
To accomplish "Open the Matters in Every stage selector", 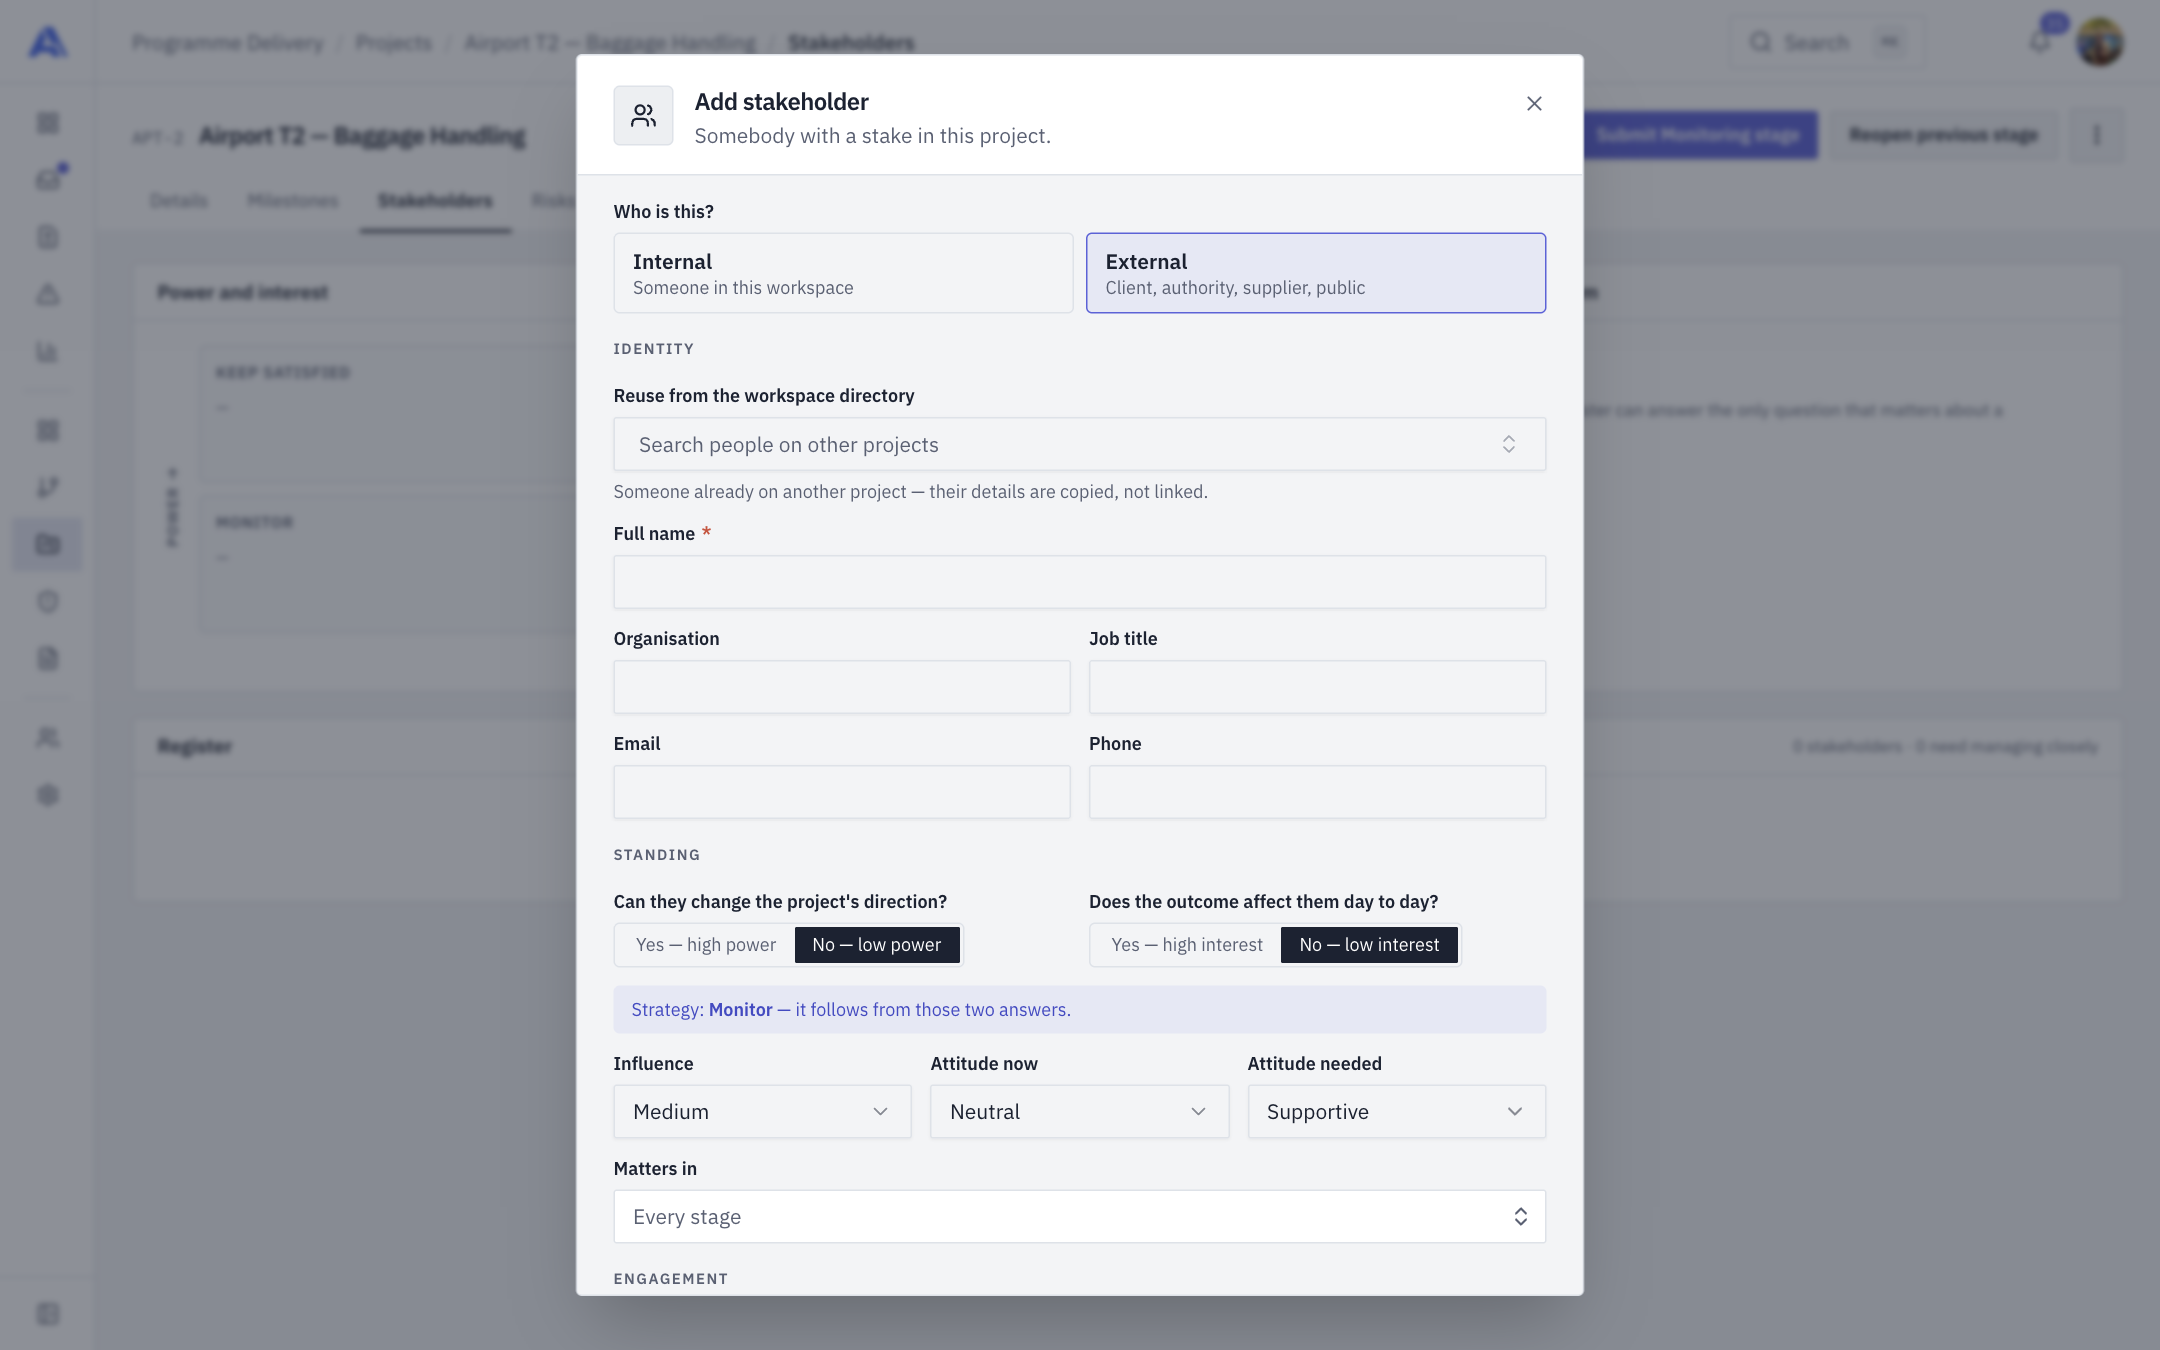I will tap(1079, 1217).
